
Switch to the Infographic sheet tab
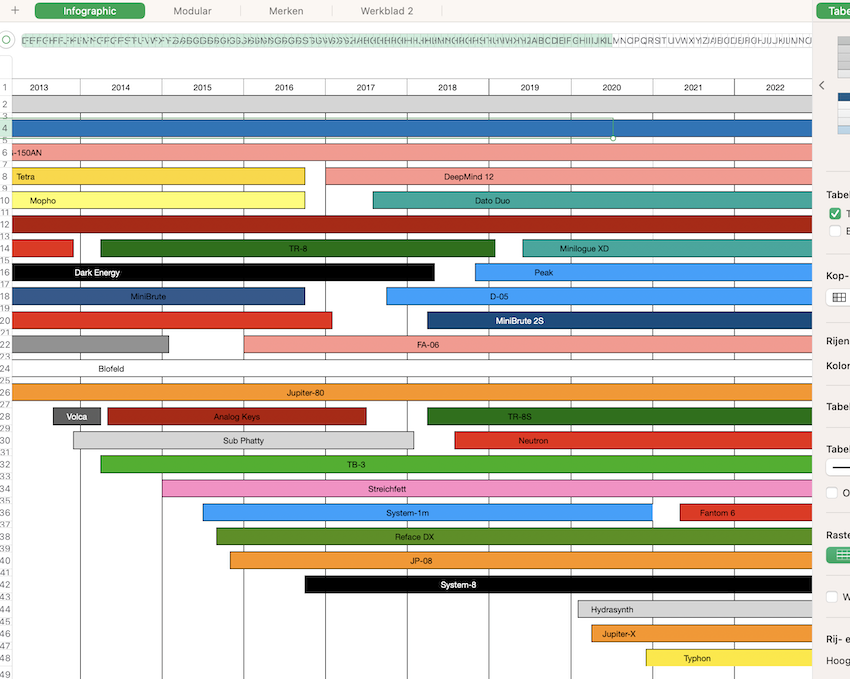click(x=90, y=11)
